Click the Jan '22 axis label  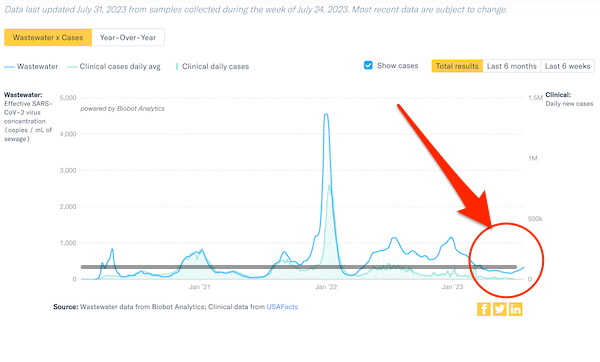(x=326, y=287)
